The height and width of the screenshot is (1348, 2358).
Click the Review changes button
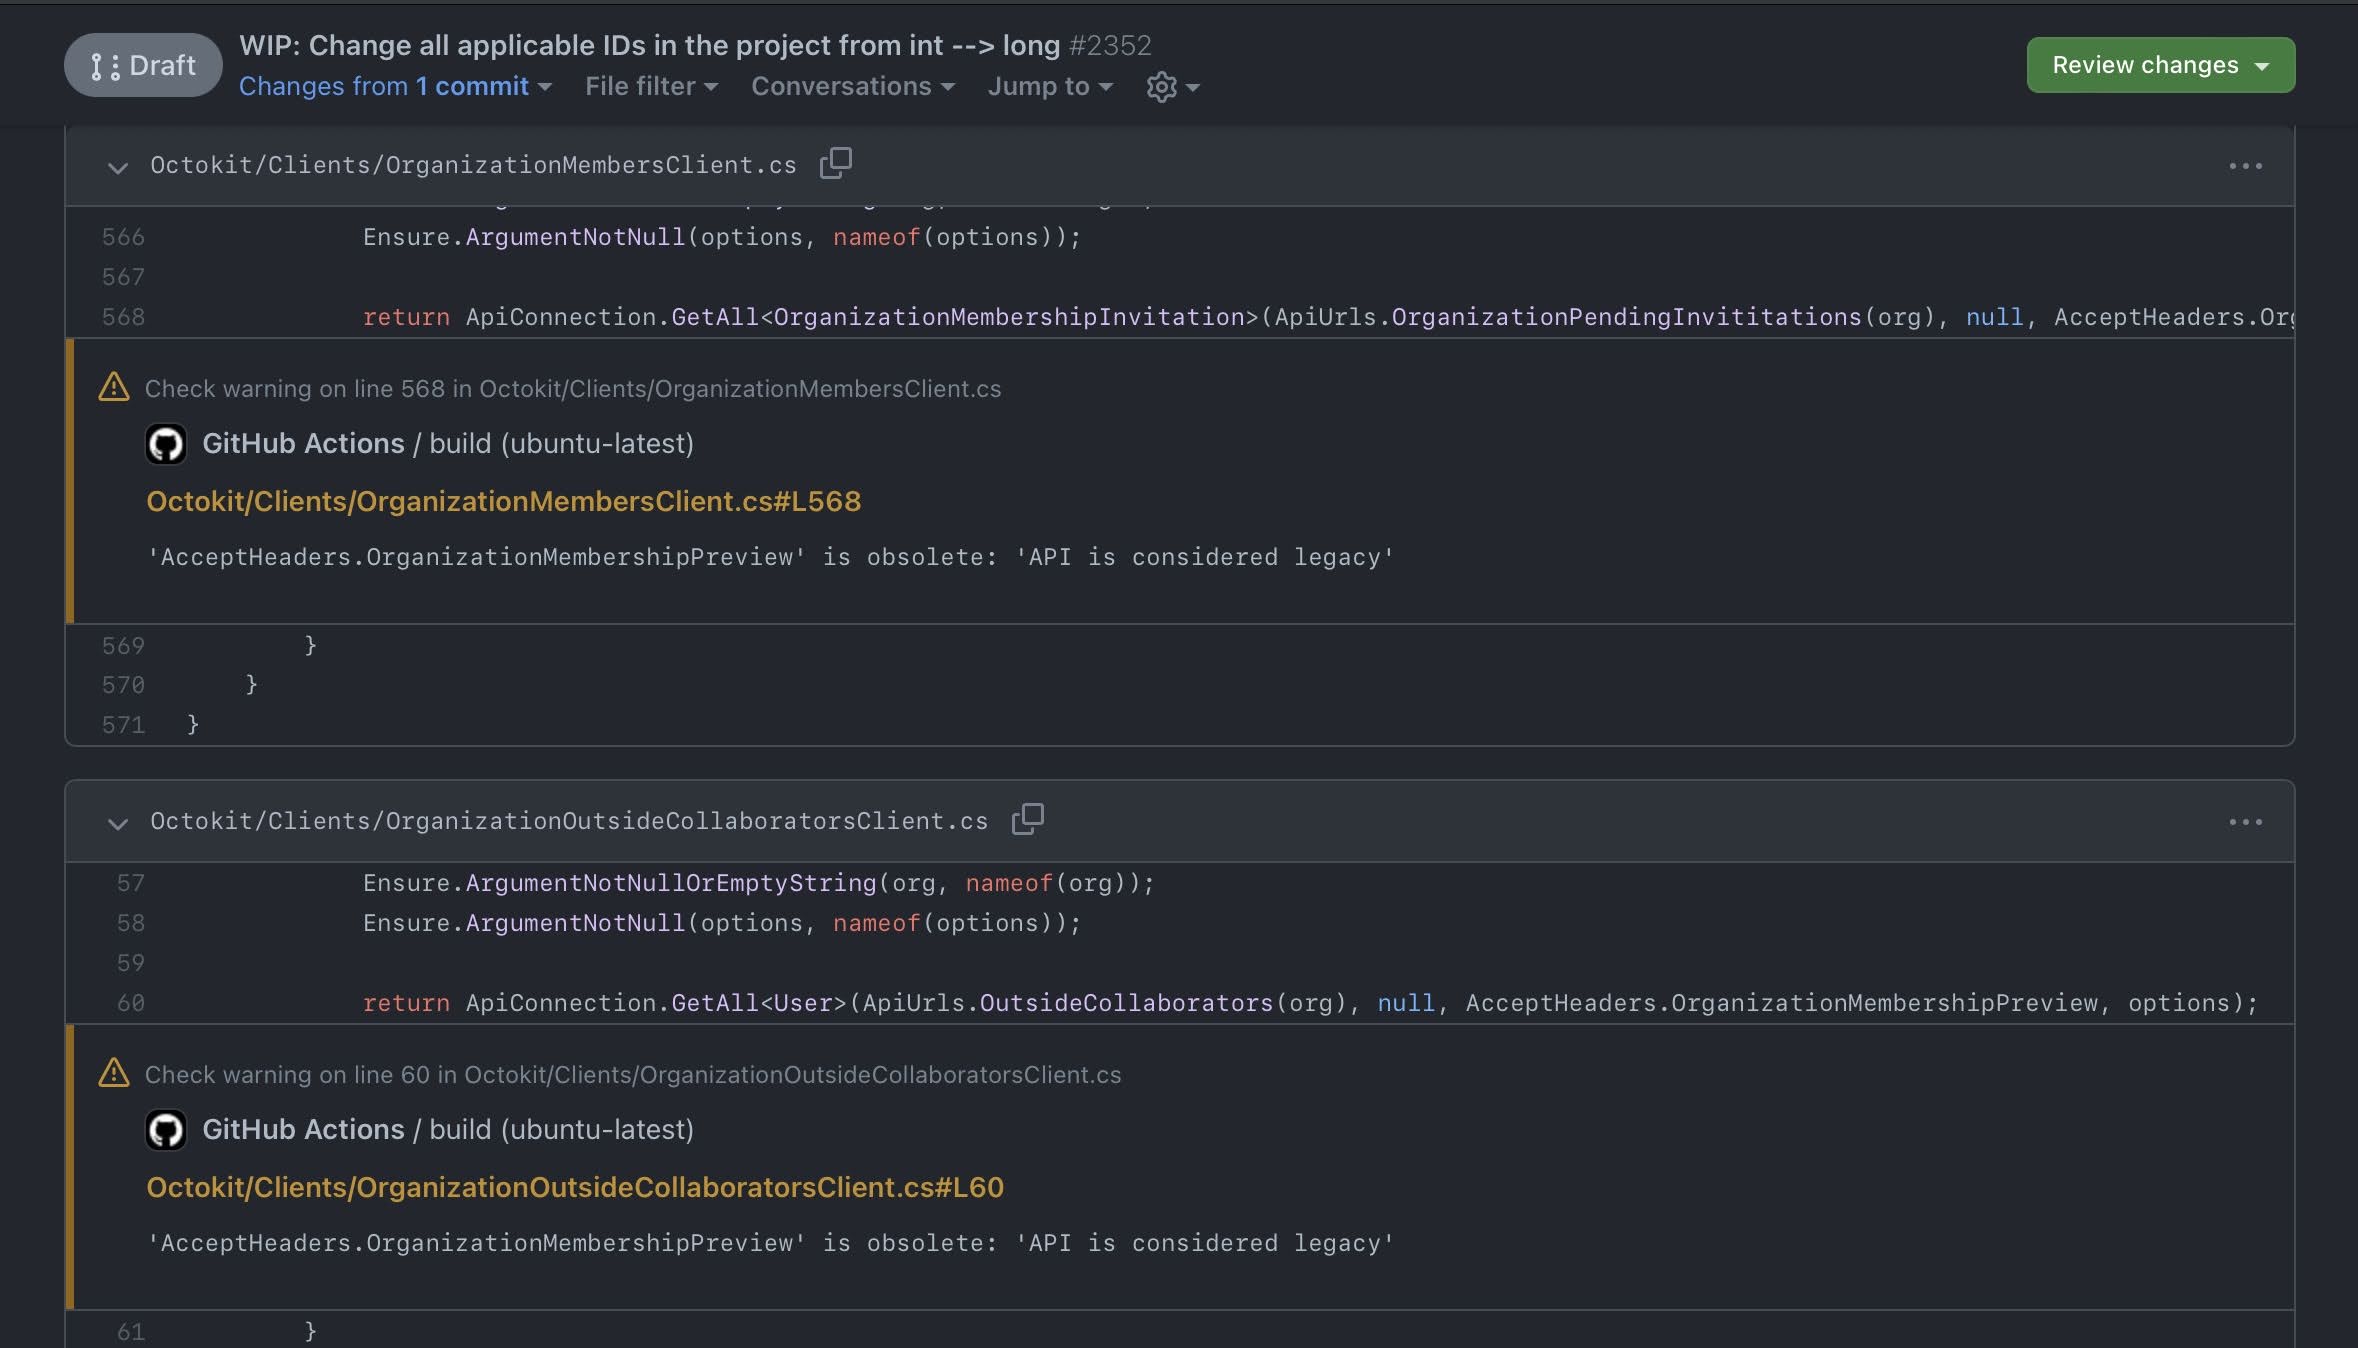pyautogui.click(x=2160, y=64)
